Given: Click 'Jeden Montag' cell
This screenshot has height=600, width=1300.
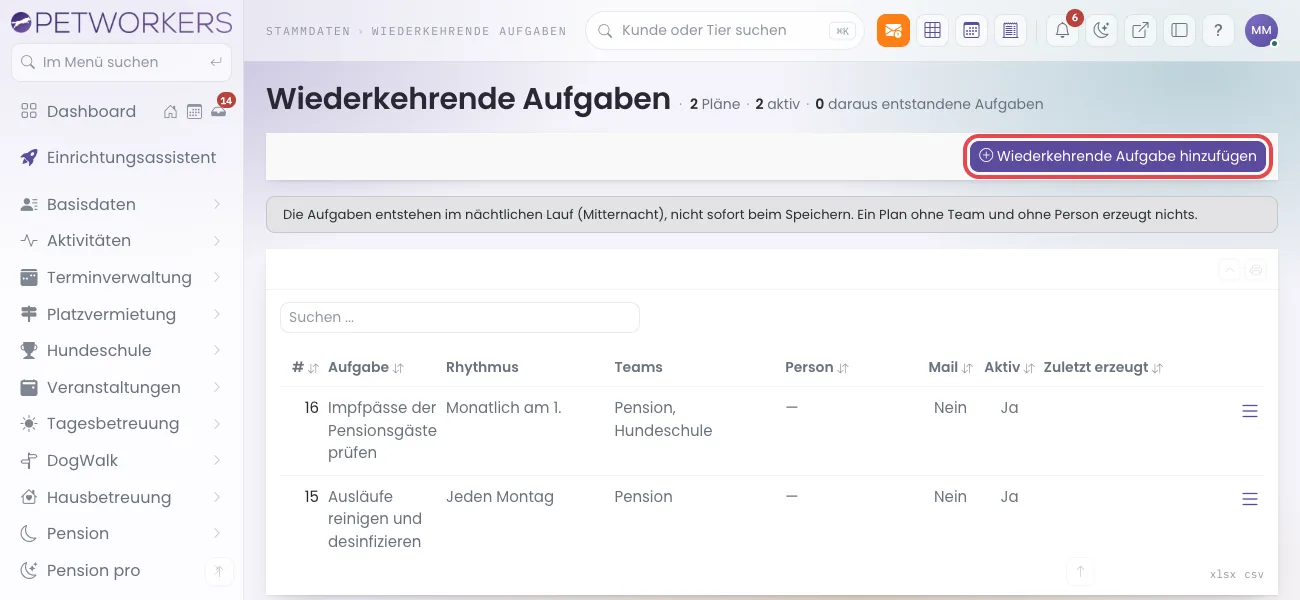Looking at the screenshot, I should pos(499,497).
